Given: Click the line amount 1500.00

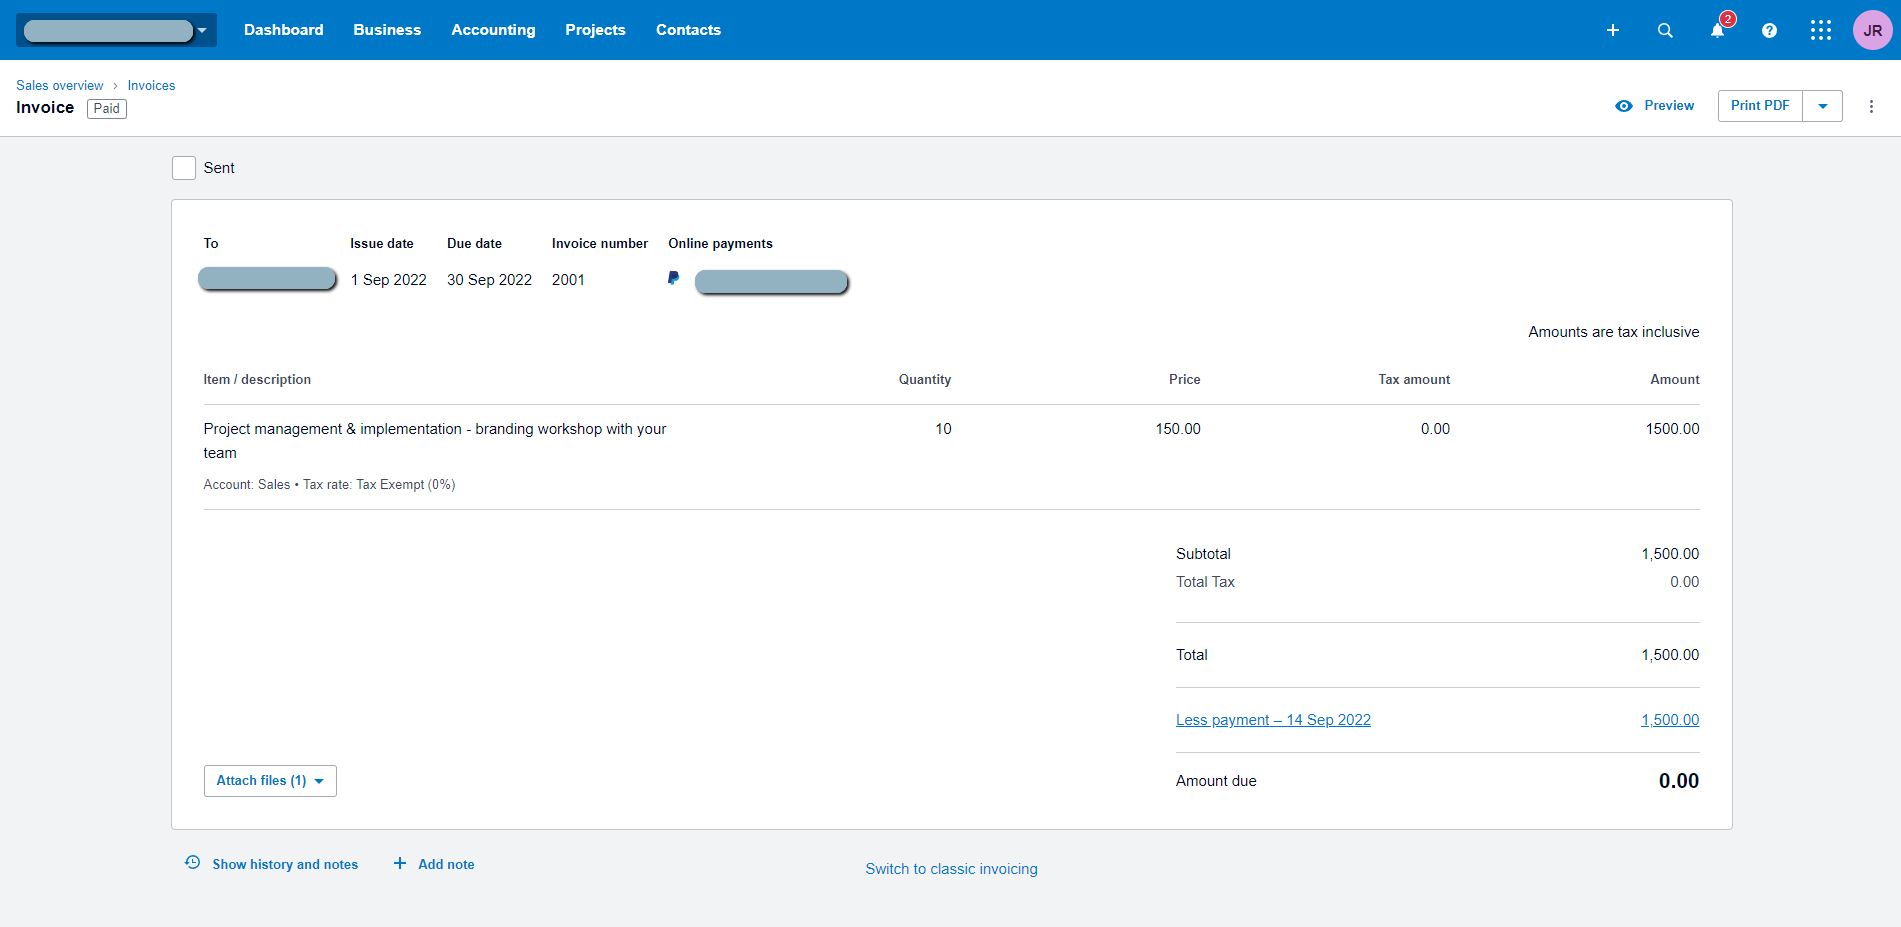Looking at the screenshot, I should [x=1672, y=429].
